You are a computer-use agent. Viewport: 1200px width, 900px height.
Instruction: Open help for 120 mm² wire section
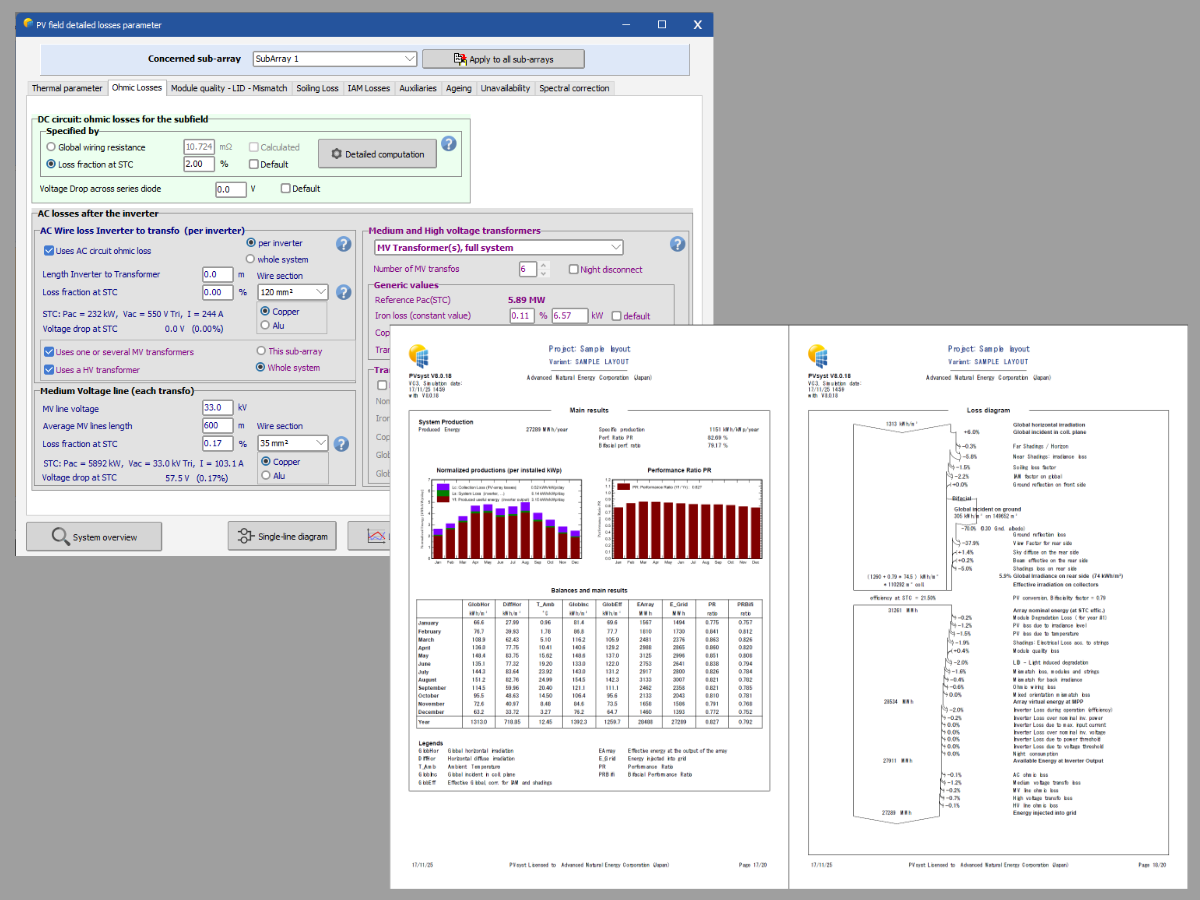(x=343, y=292)
